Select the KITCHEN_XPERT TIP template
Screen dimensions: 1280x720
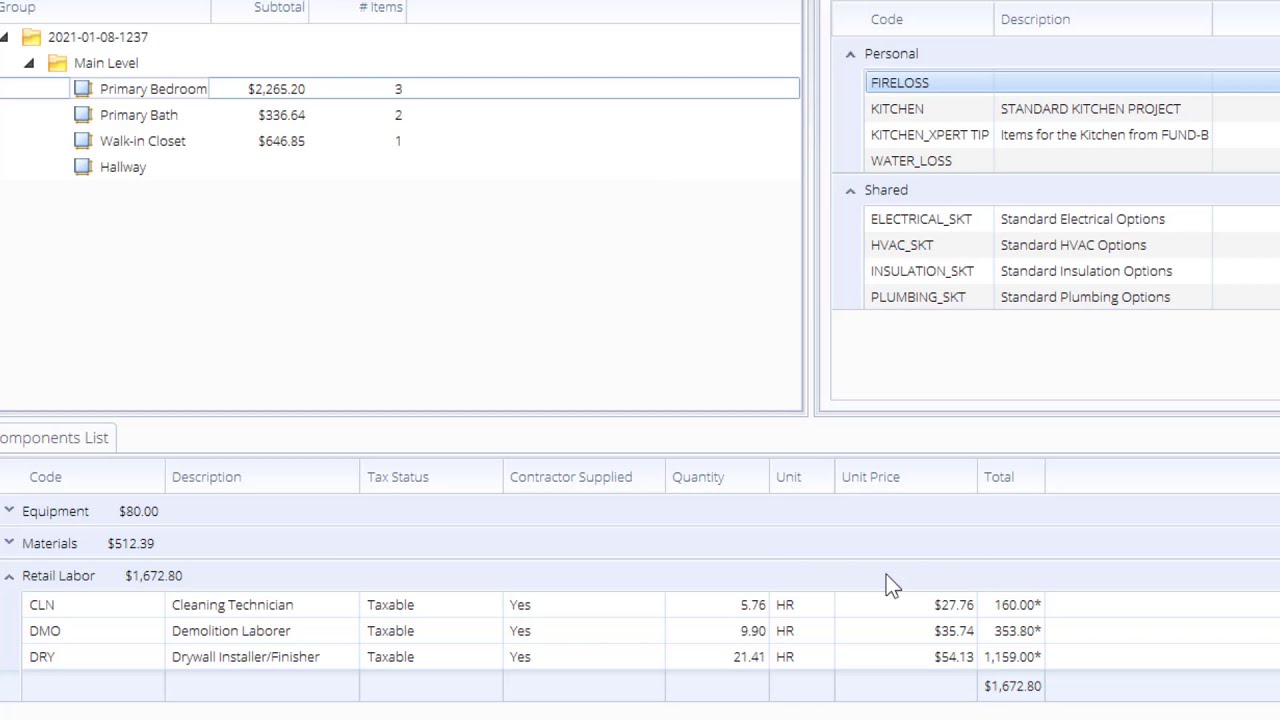click(x=930, y=135)
